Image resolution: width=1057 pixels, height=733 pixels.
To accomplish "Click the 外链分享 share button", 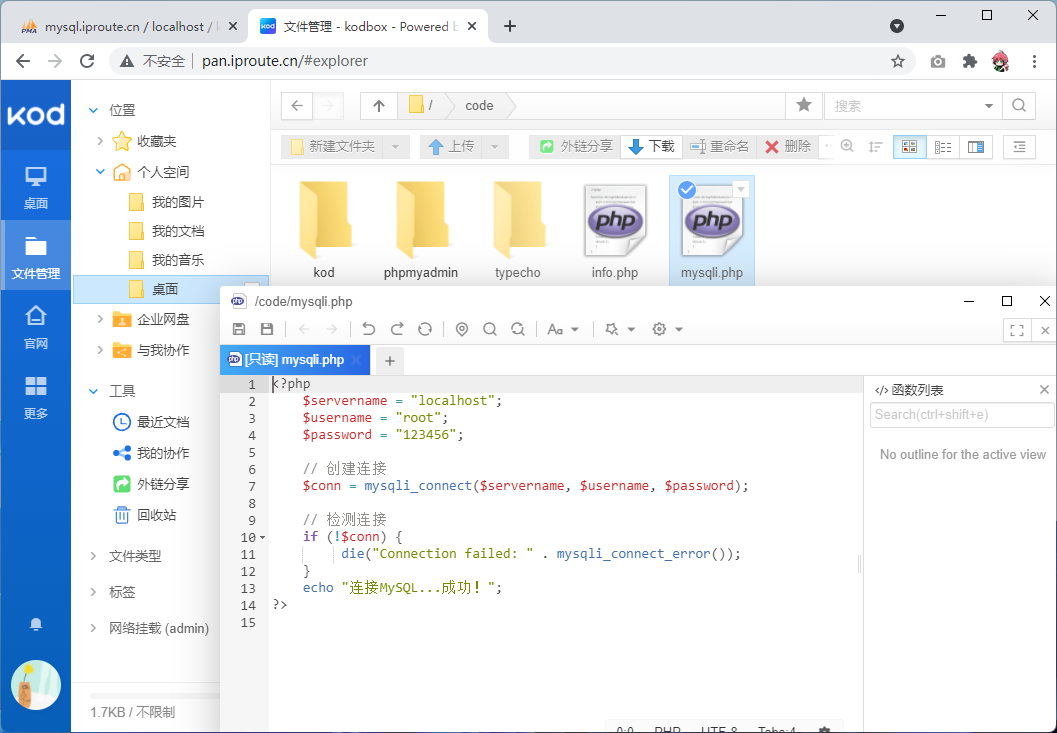I will tap(576, 146).
